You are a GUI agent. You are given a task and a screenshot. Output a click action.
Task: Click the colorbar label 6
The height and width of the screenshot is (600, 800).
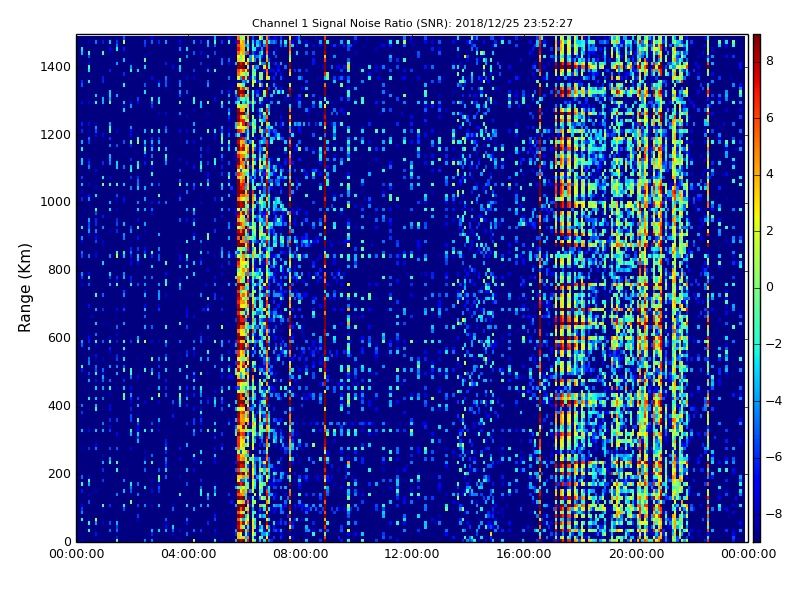(x=770, y=118)
